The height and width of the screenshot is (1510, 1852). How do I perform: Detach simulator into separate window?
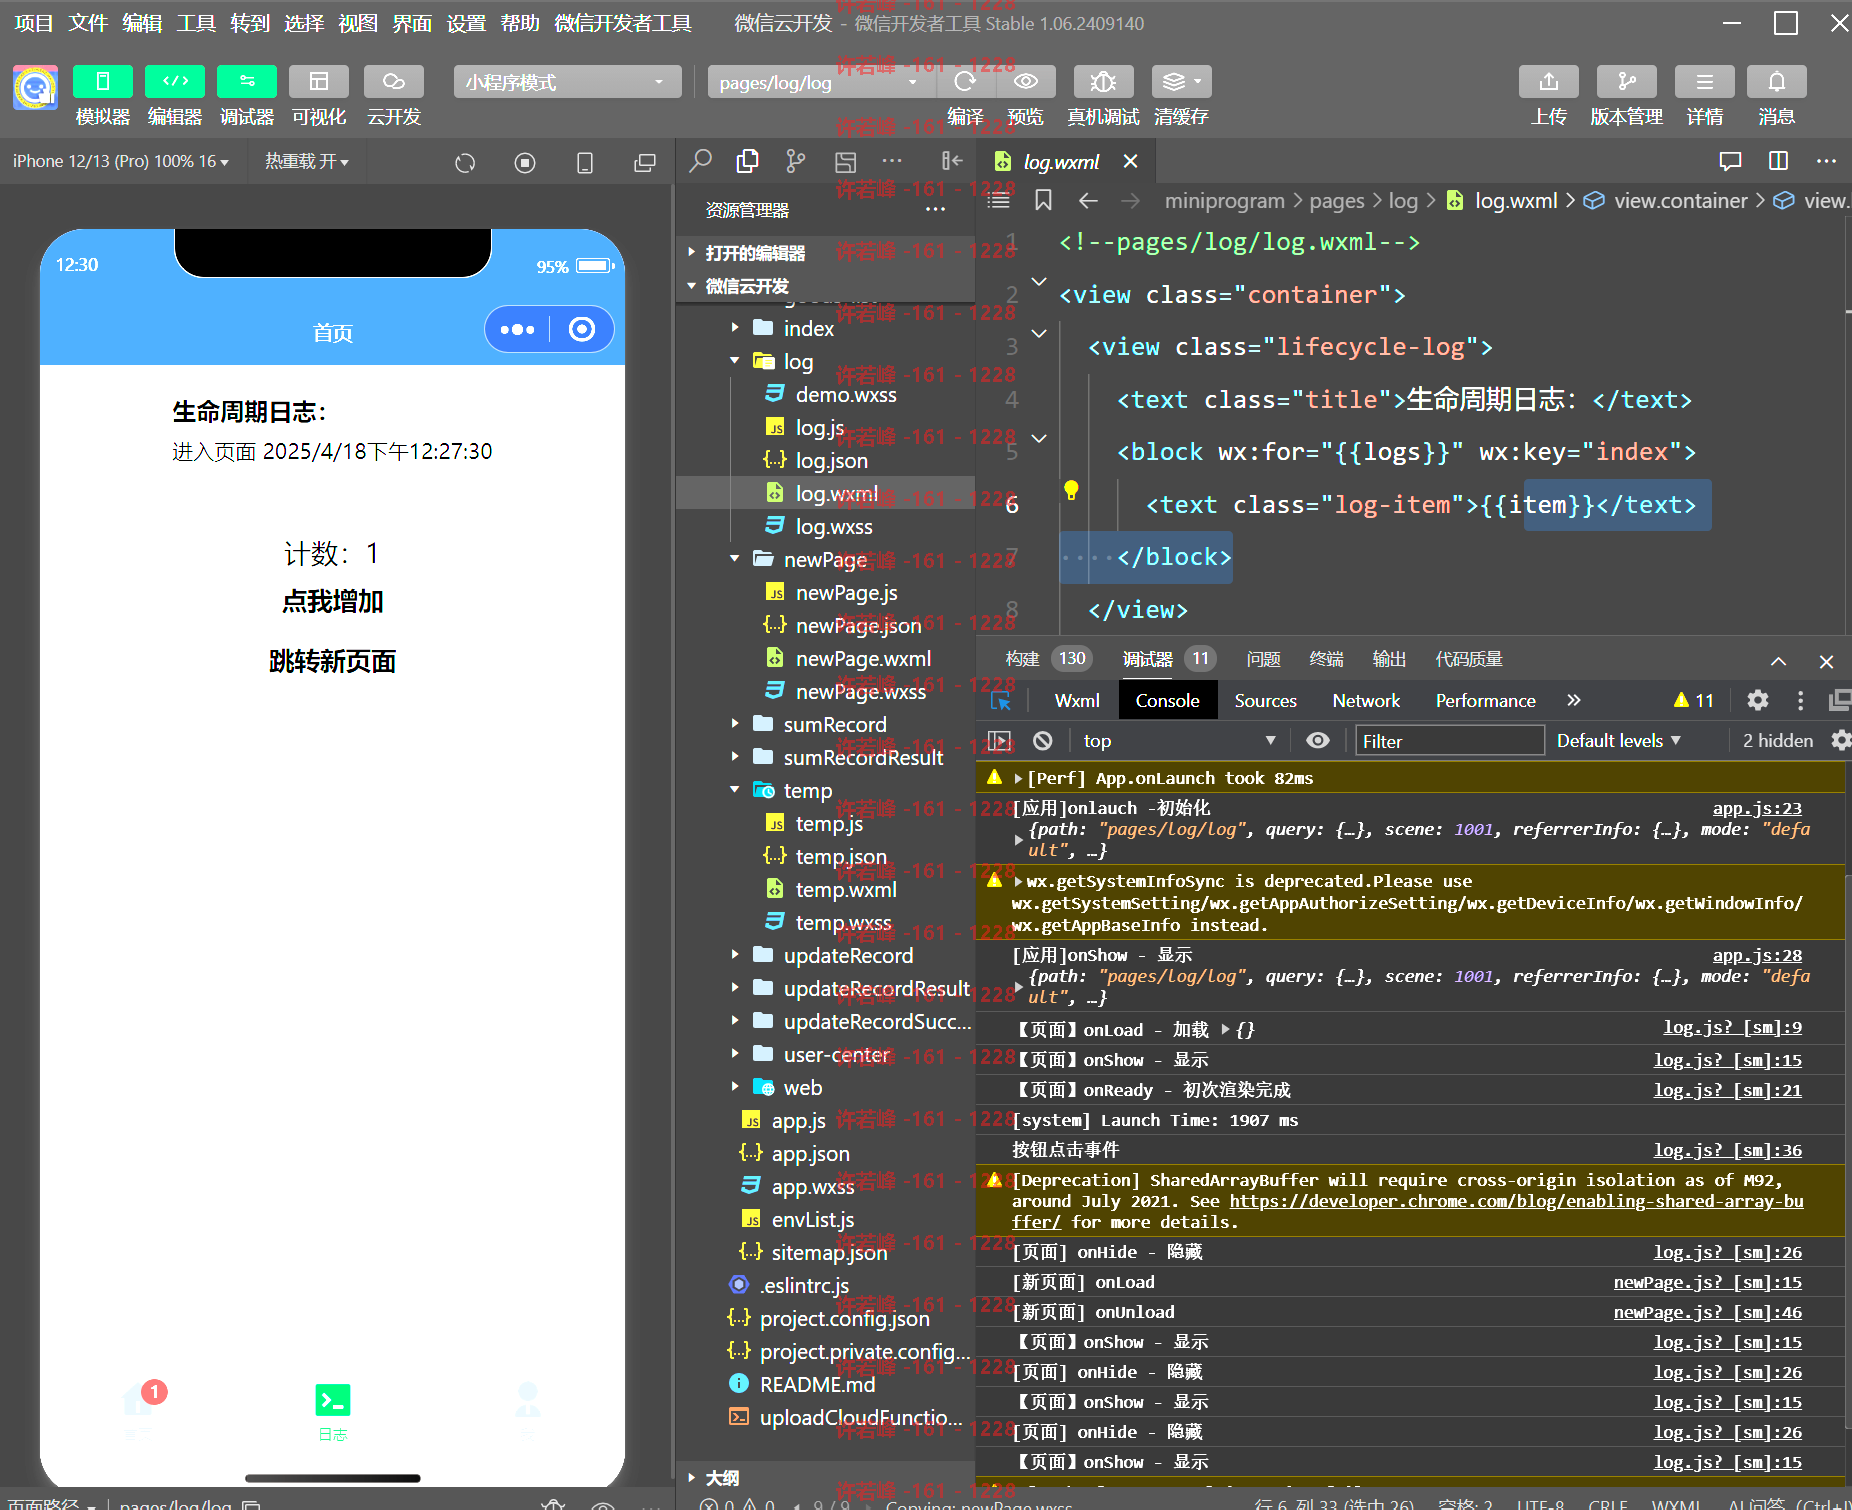tap(645, 162)
